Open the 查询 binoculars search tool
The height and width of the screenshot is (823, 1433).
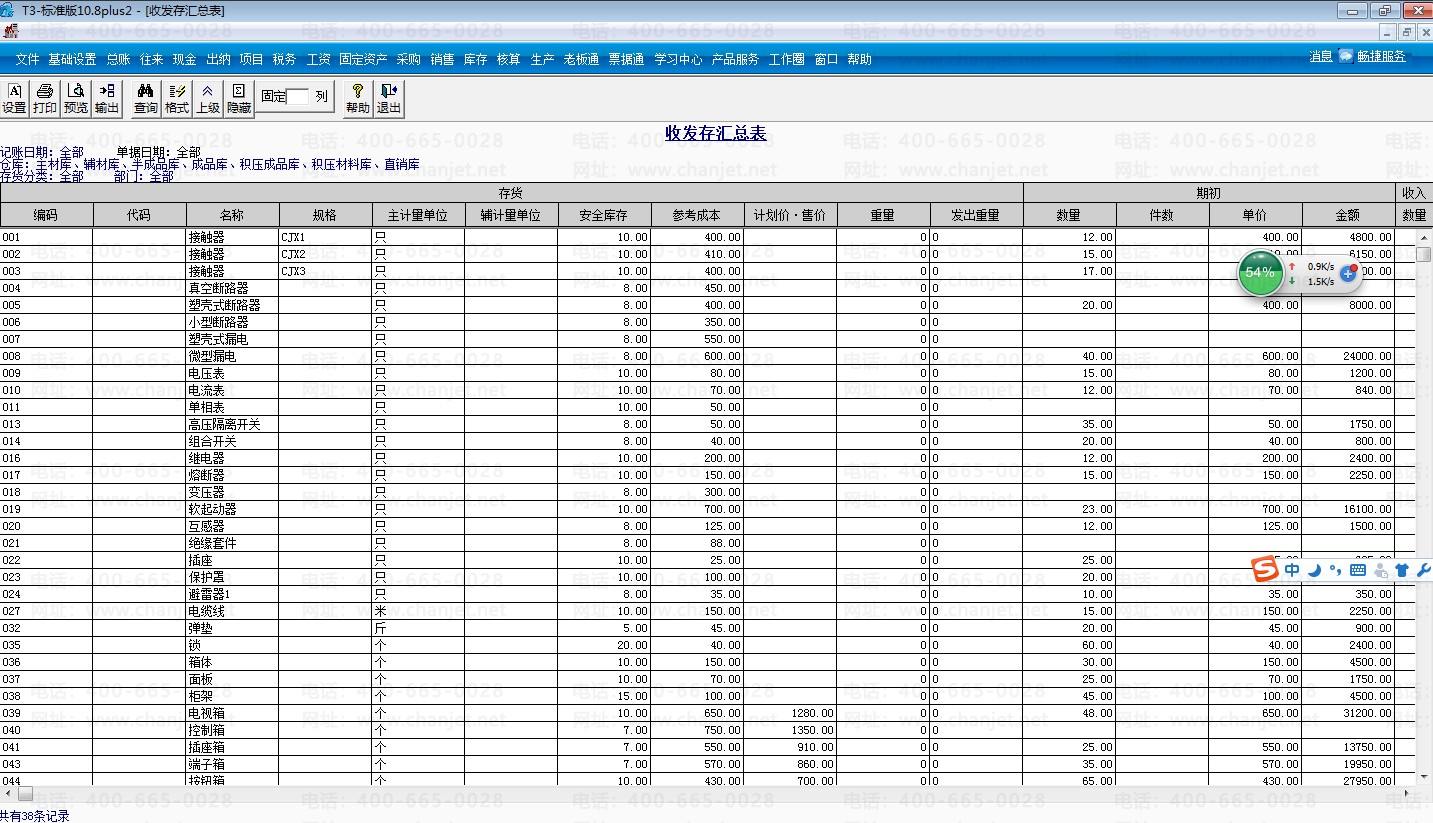(x=146, y=99)
